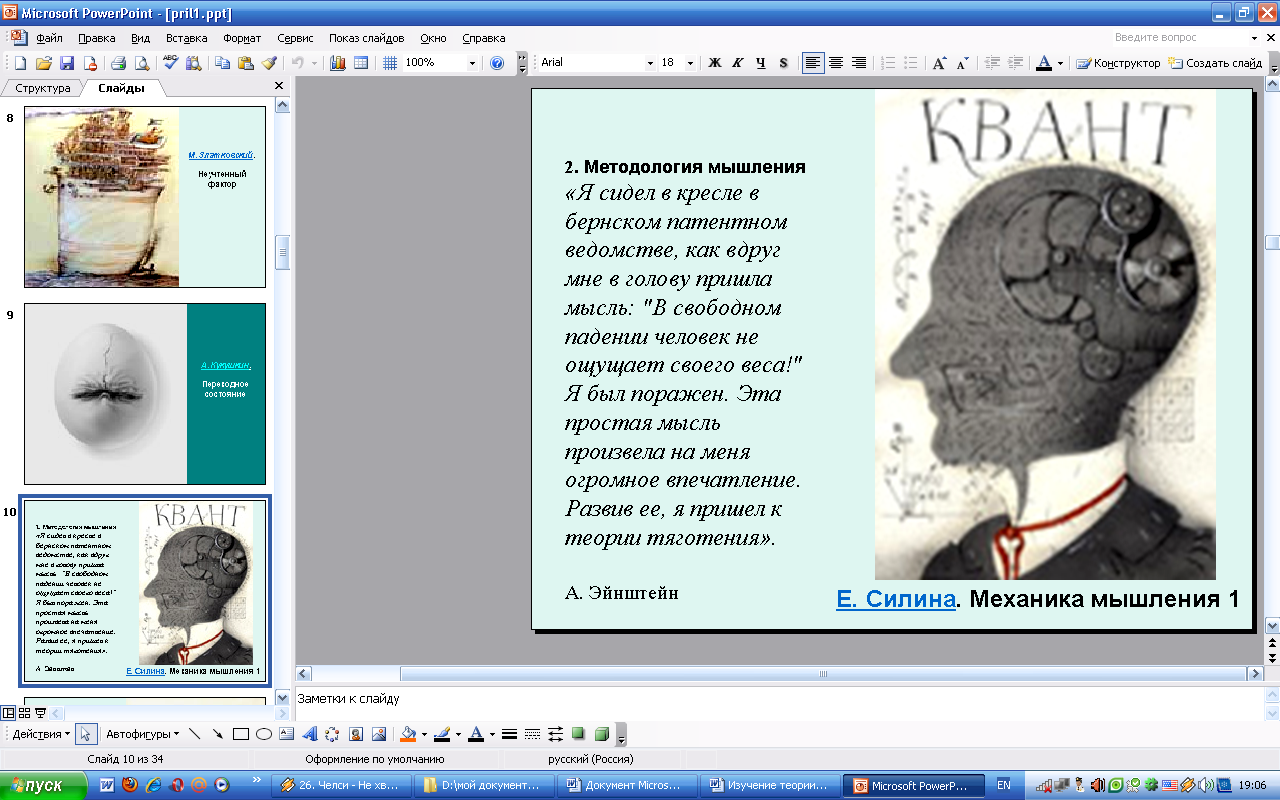This screenshot has height=800, width=1280.
Task: Select the Line drawing tool
Action: click(195, 734)
